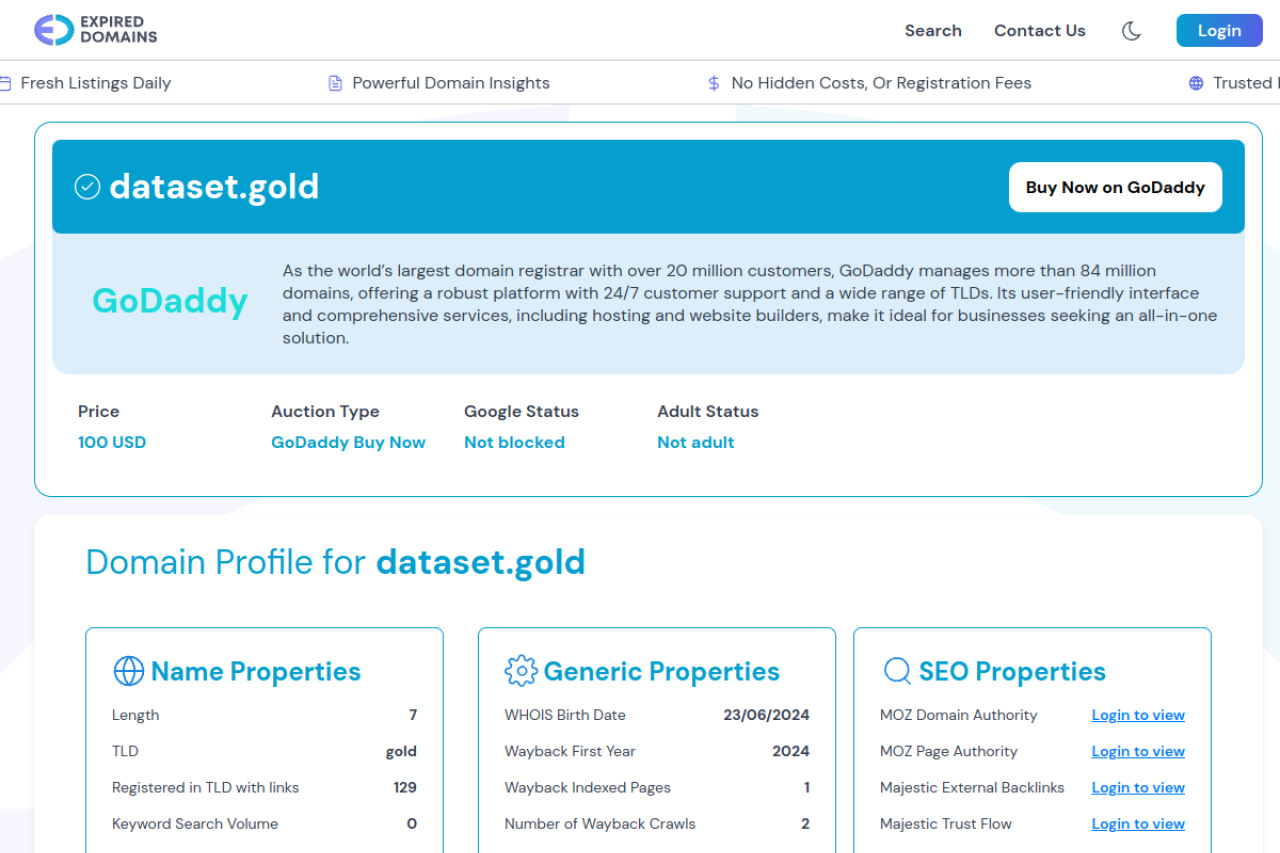Click the Not adult status value
The image size is (1280, 853).
coord(696,442)
